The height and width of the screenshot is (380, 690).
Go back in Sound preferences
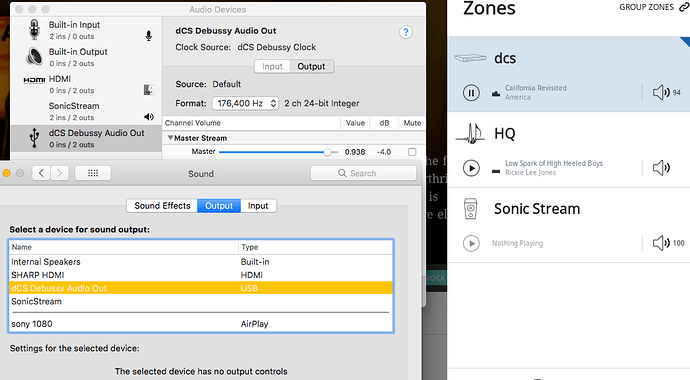point(41,173)
